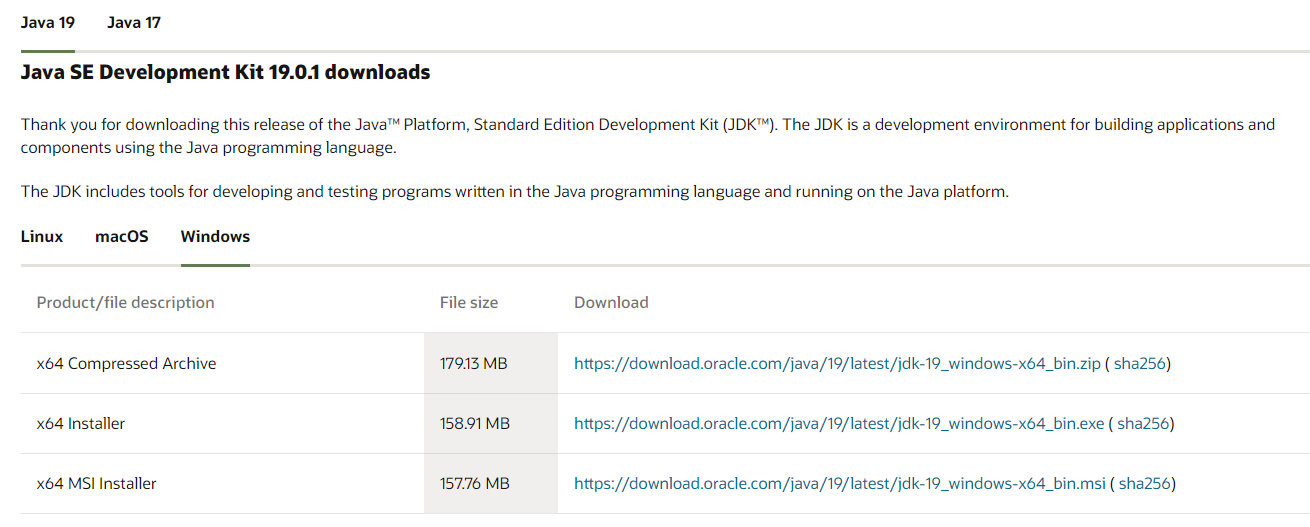Click the paragraph starting 'The JDK includes tools'
This screenshot has width=1310, height=527.
514,191
